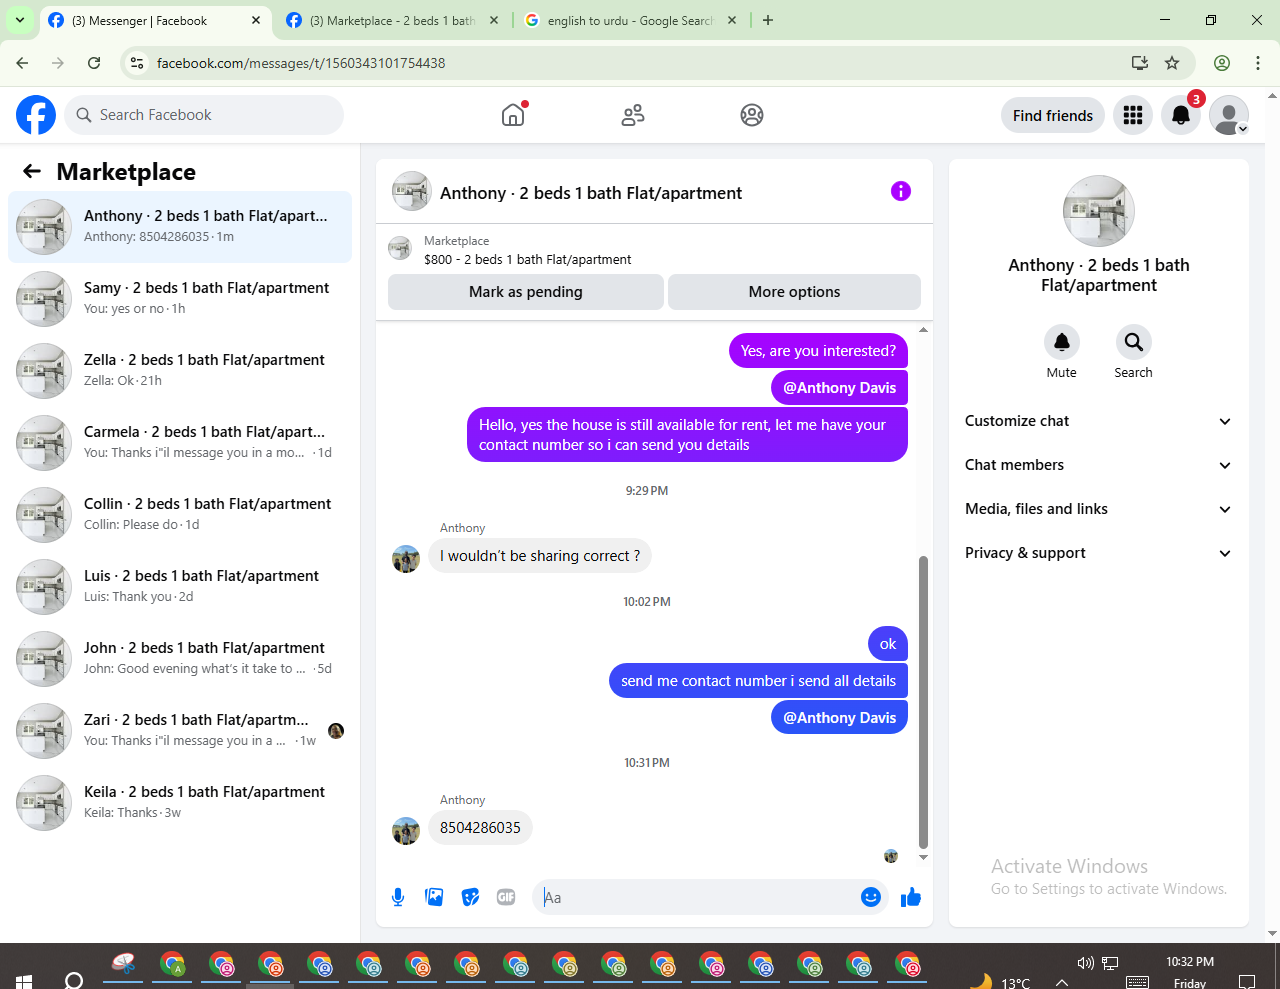Switch to english to urdu Google tab
This screenshot has height=989, width=1280.
click(x=630, y=20)
